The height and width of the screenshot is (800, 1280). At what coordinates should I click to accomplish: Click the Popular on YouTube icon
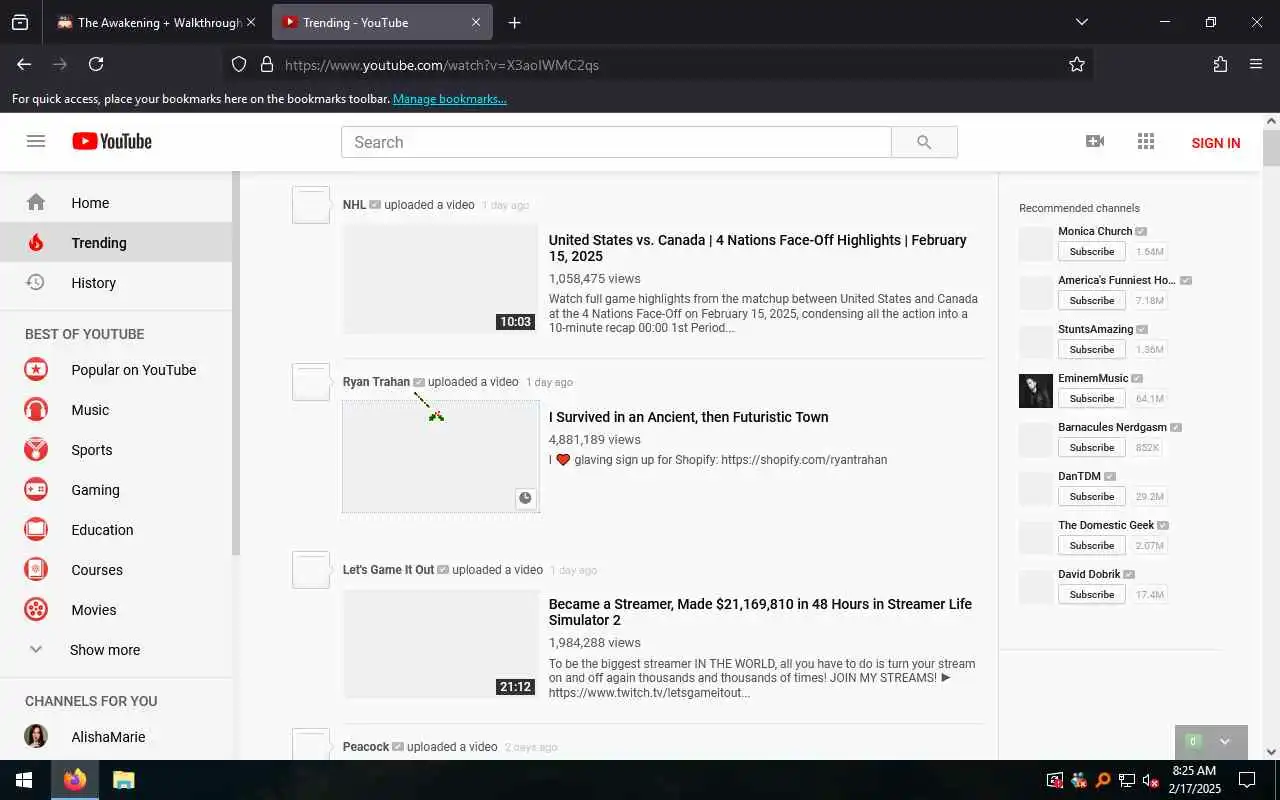click(36, 369)
